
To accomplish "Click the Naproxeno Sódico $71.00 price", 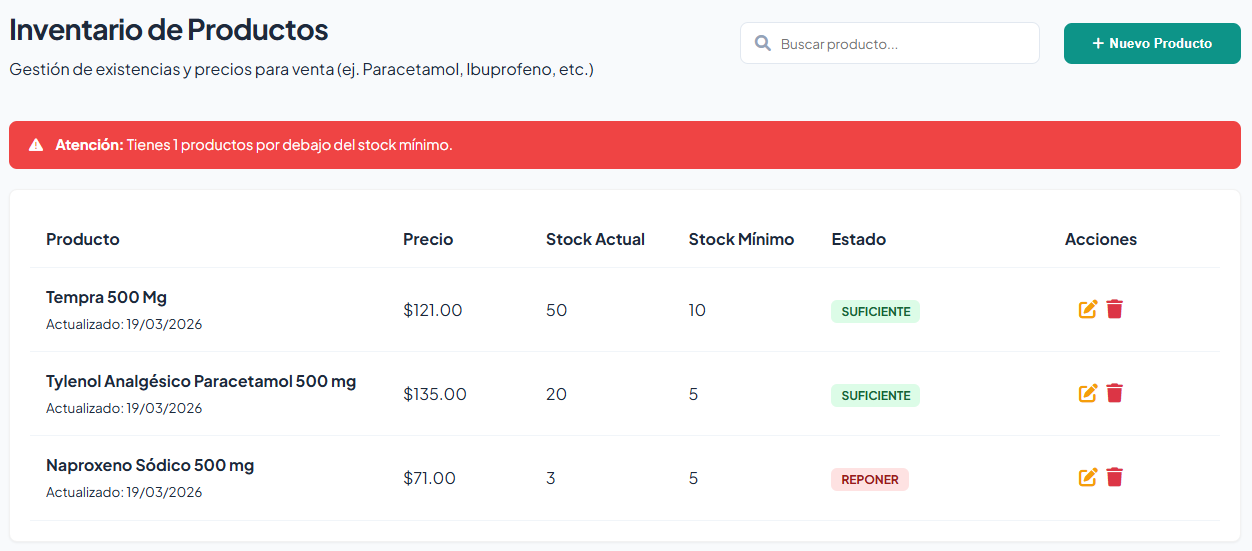I will [430, 478].
